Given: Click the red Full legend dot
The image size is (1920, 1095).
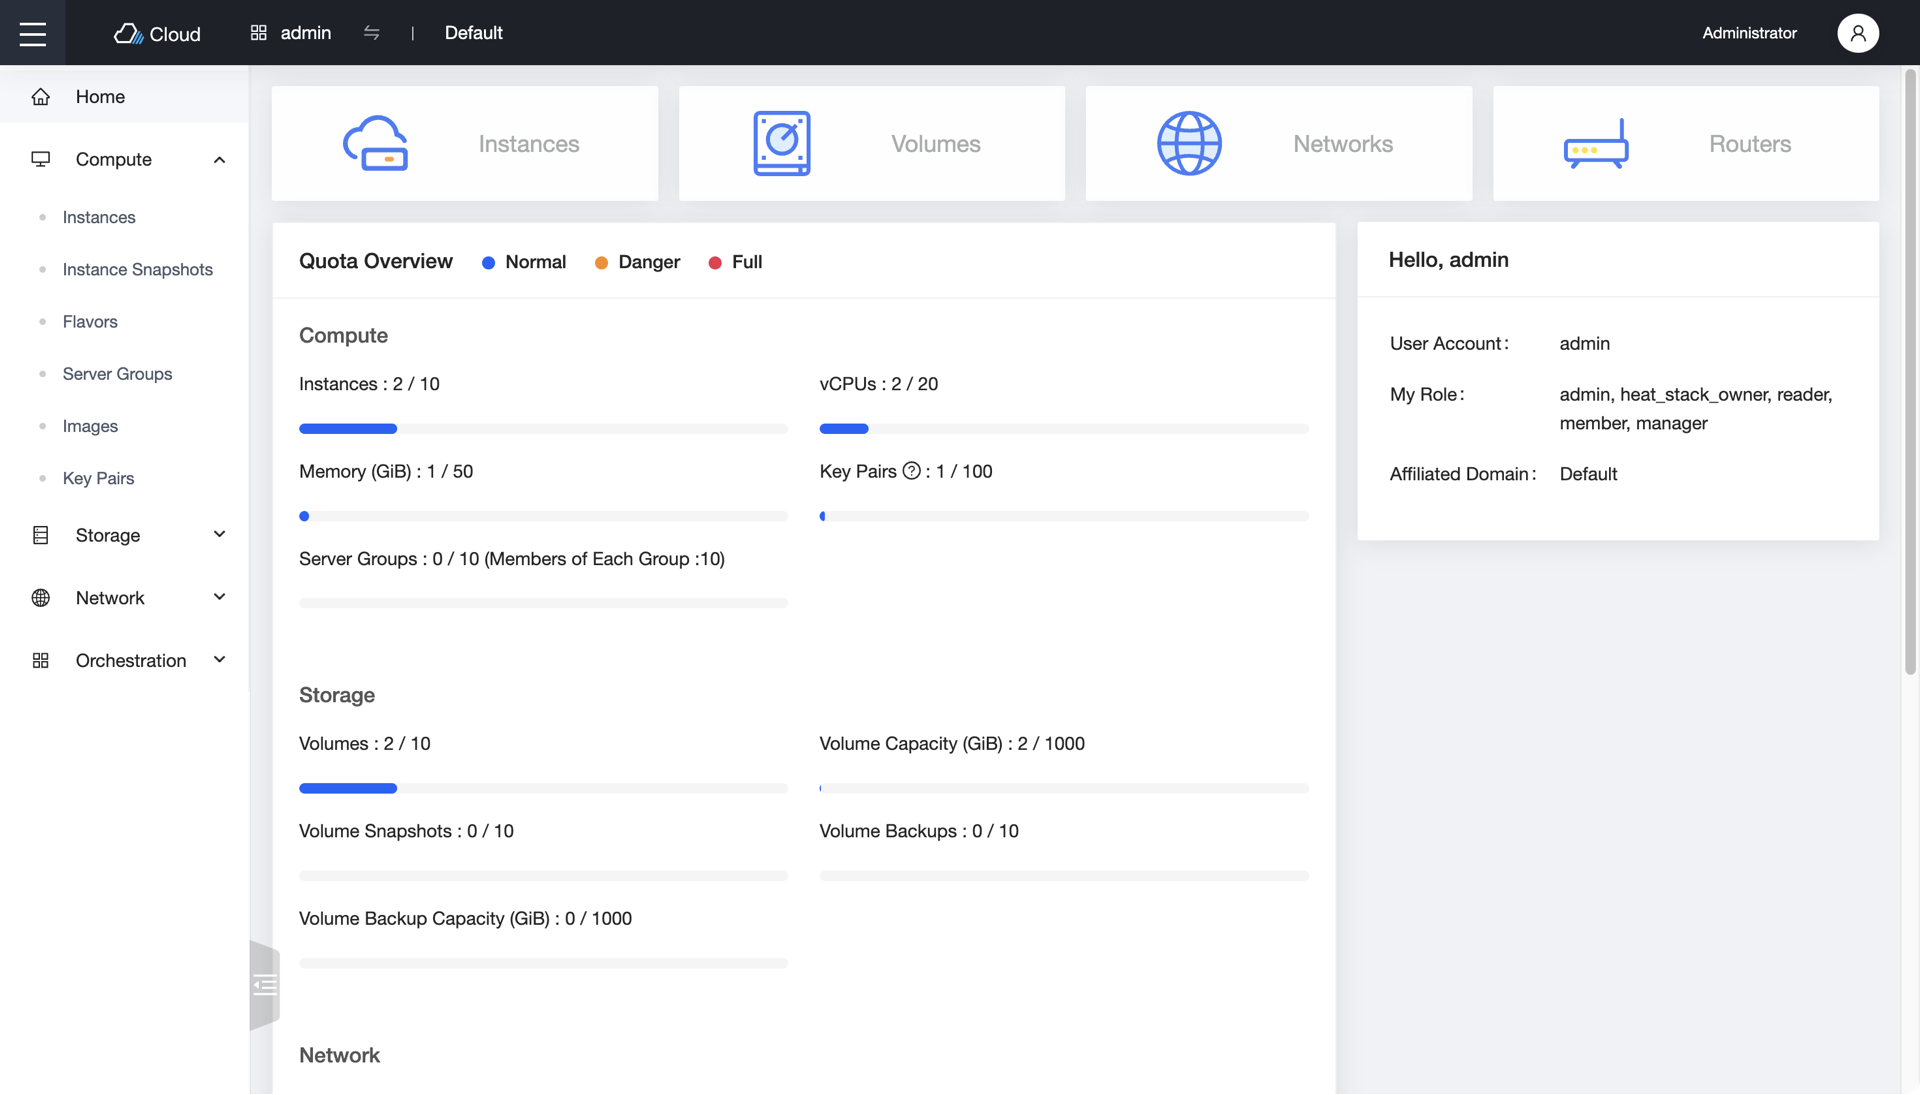Looking at the screenshot, I should point(715,263).
